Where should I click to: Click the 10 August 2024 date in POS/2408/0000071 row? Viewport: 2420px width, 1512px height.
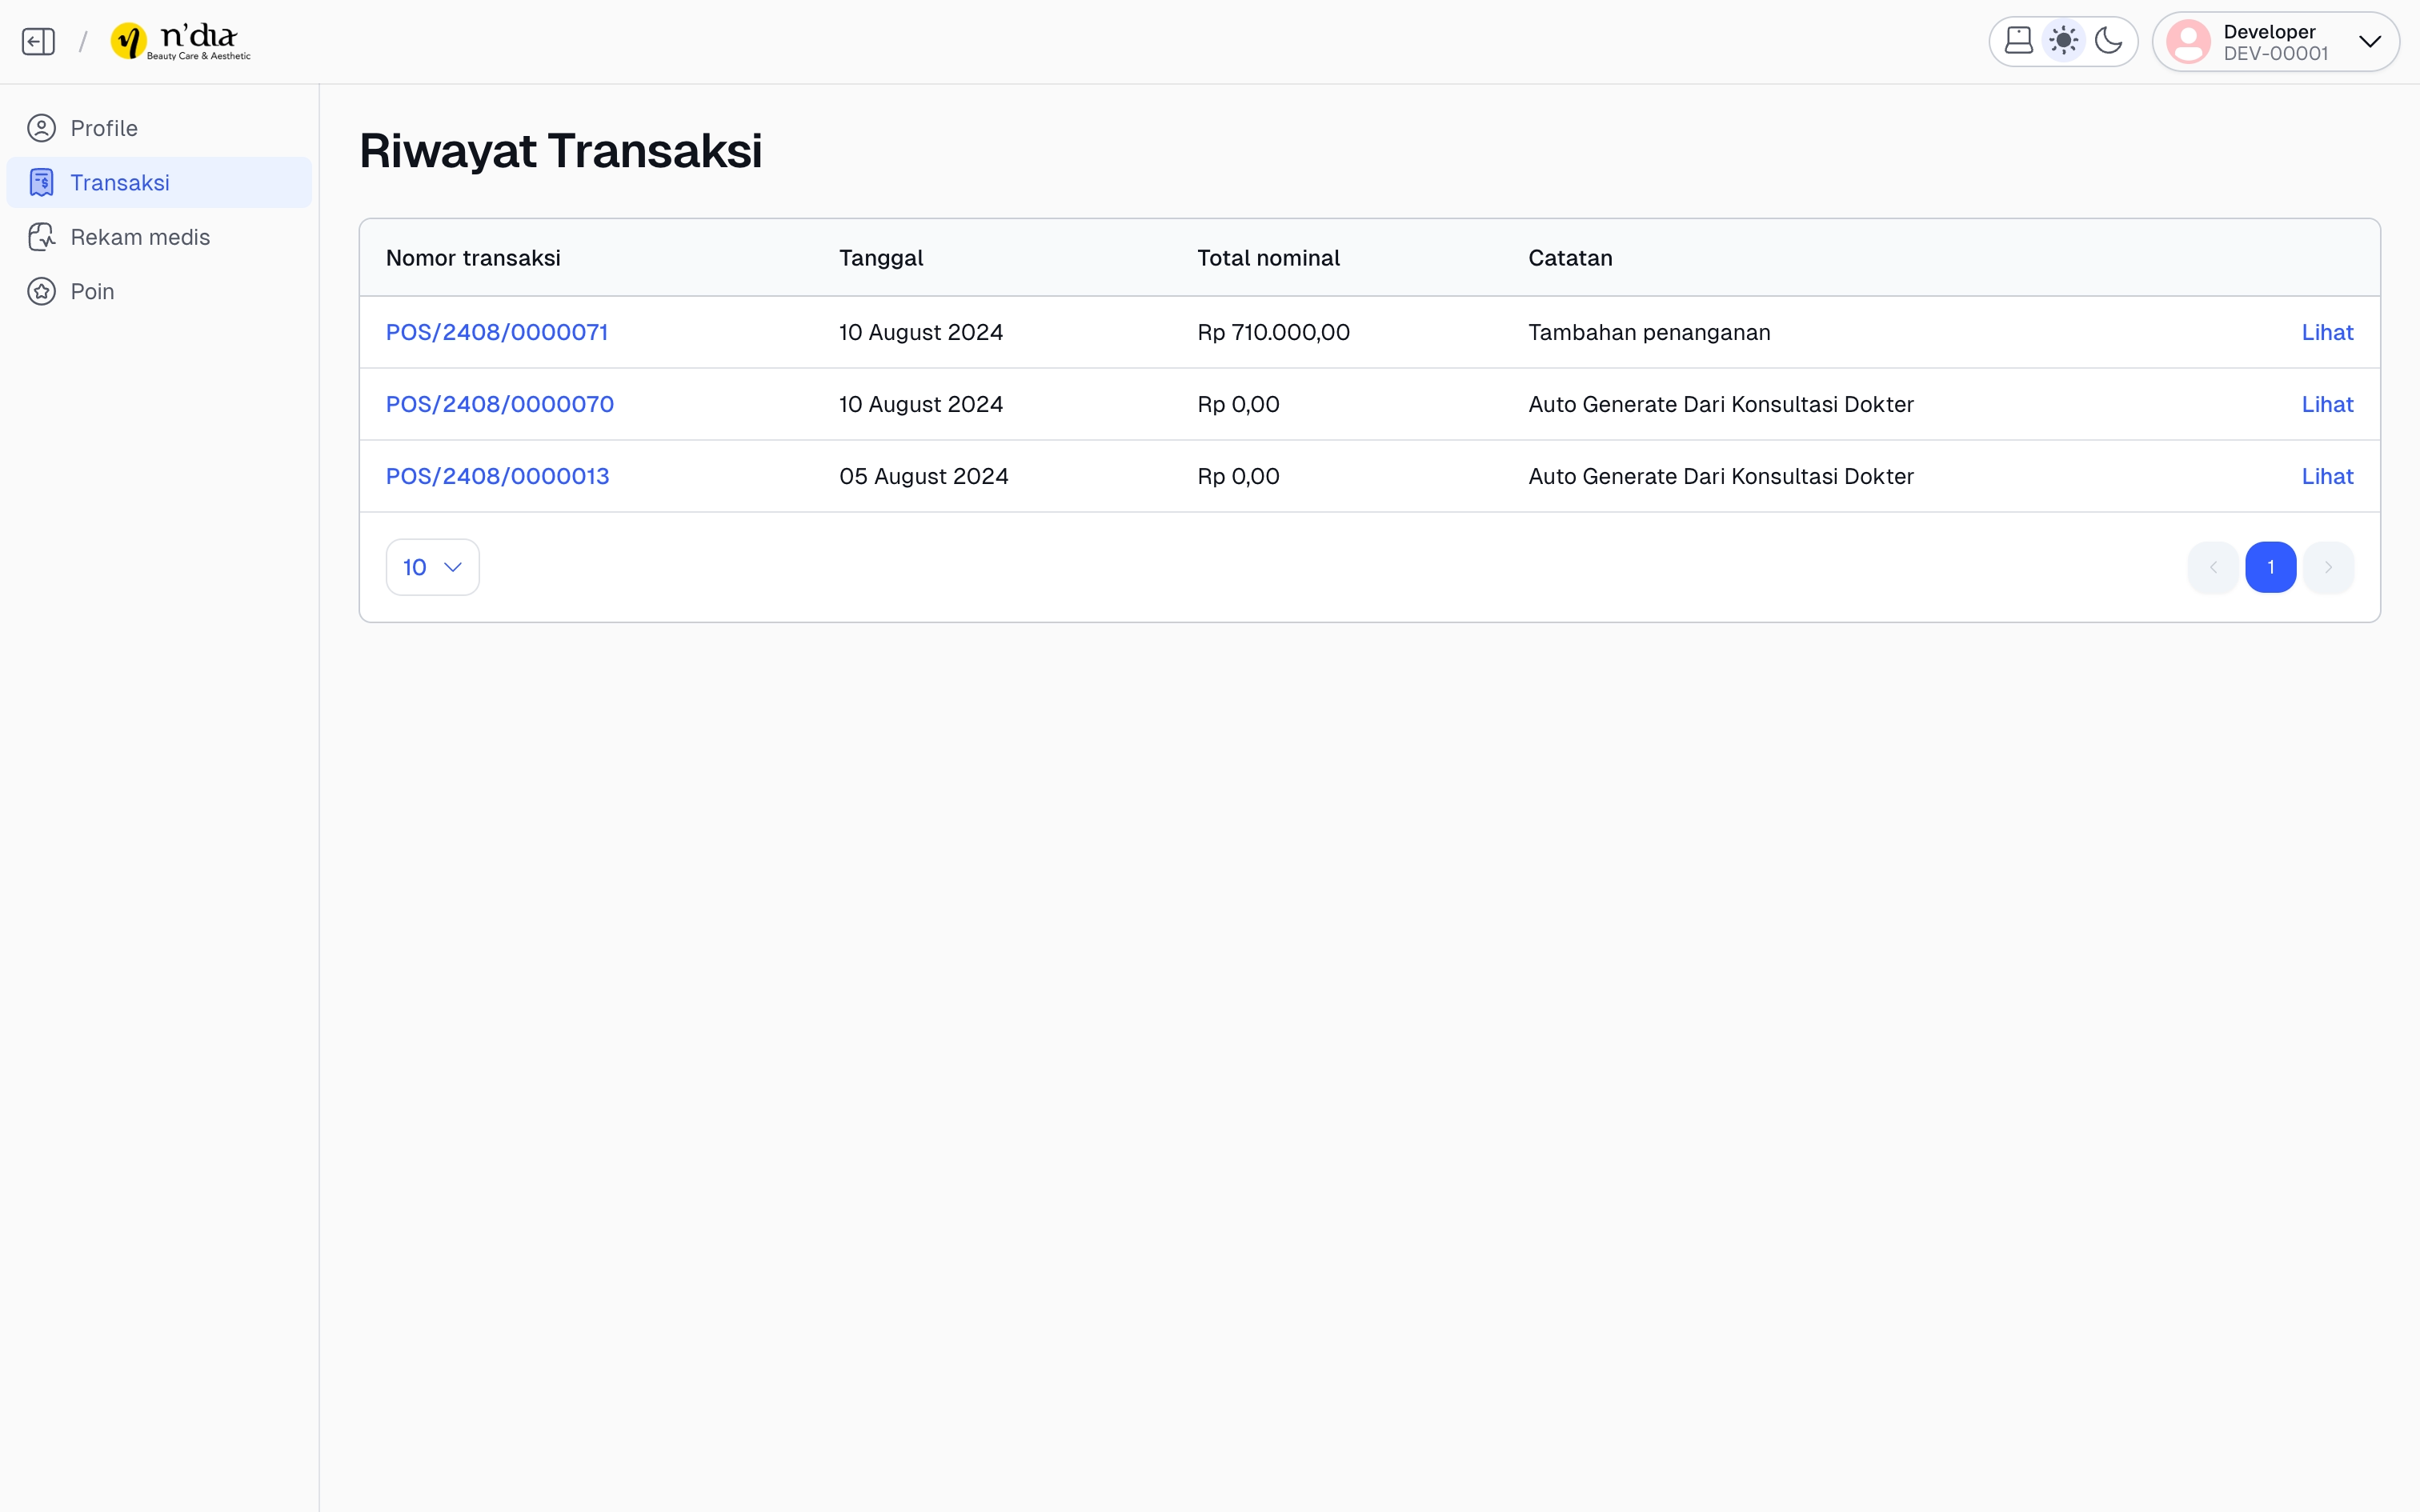(x=920, y=332)
